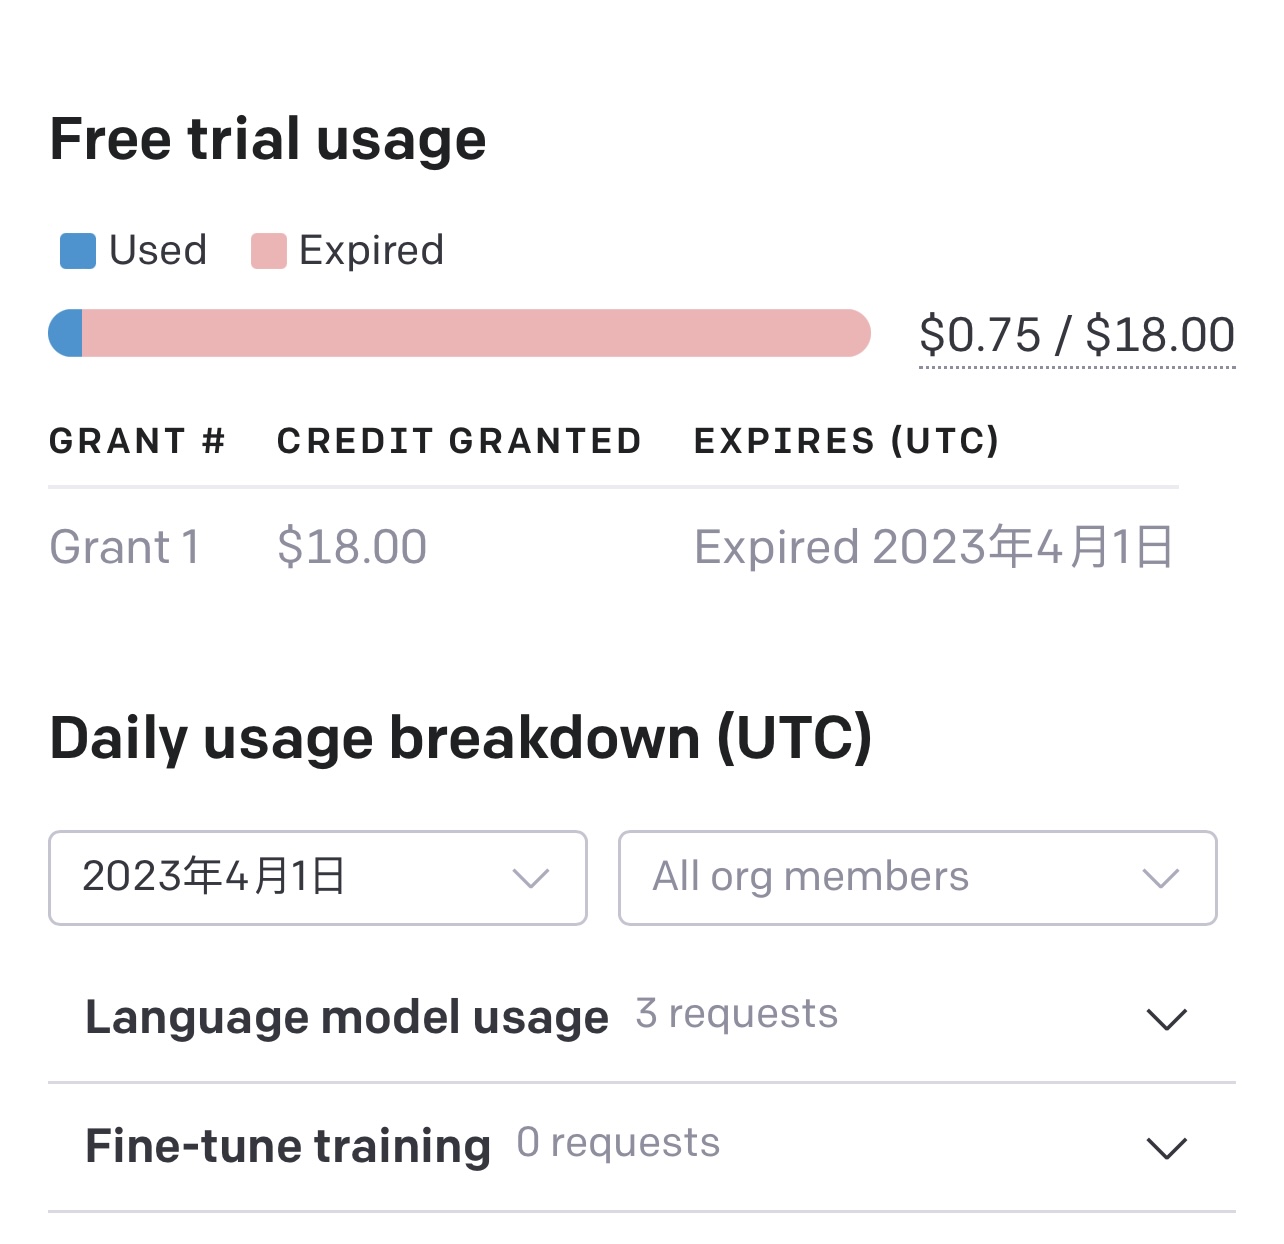1284x1244 pixels.
Task: Click the $0.75 / $18.00 usage link
Action: click(x=1077, y=334)
